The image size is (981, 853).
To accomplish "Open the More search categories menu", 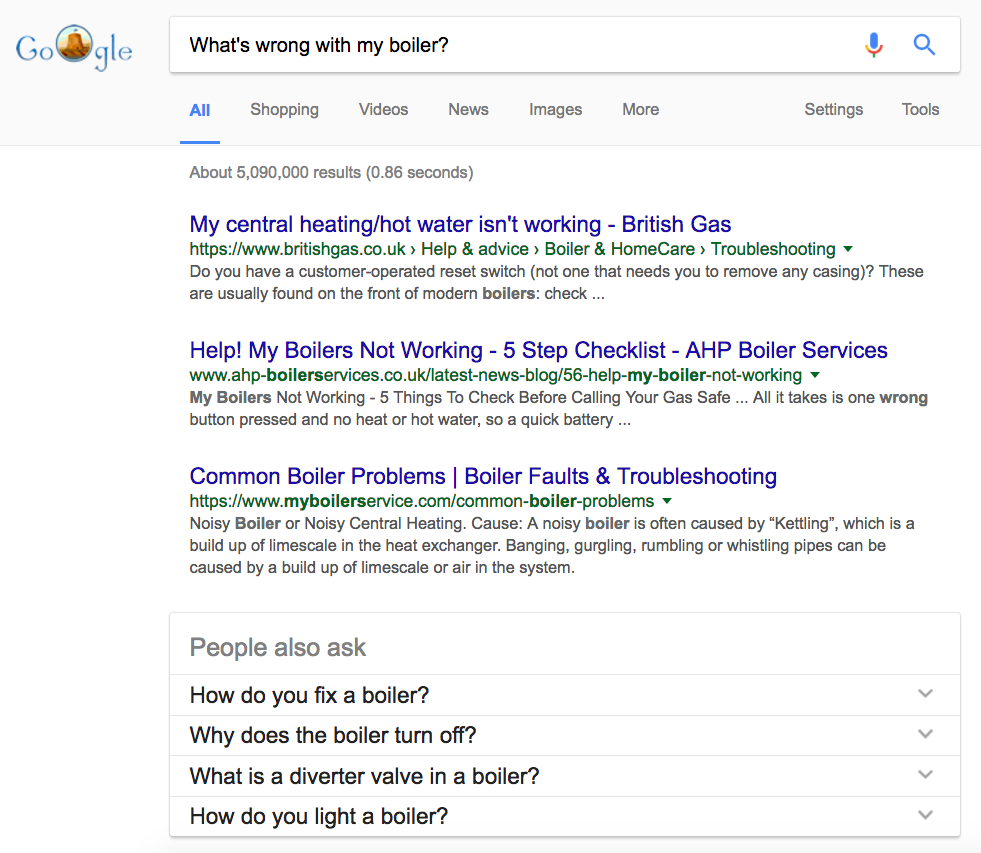I will pyautogui.click(x=640, y=110).
